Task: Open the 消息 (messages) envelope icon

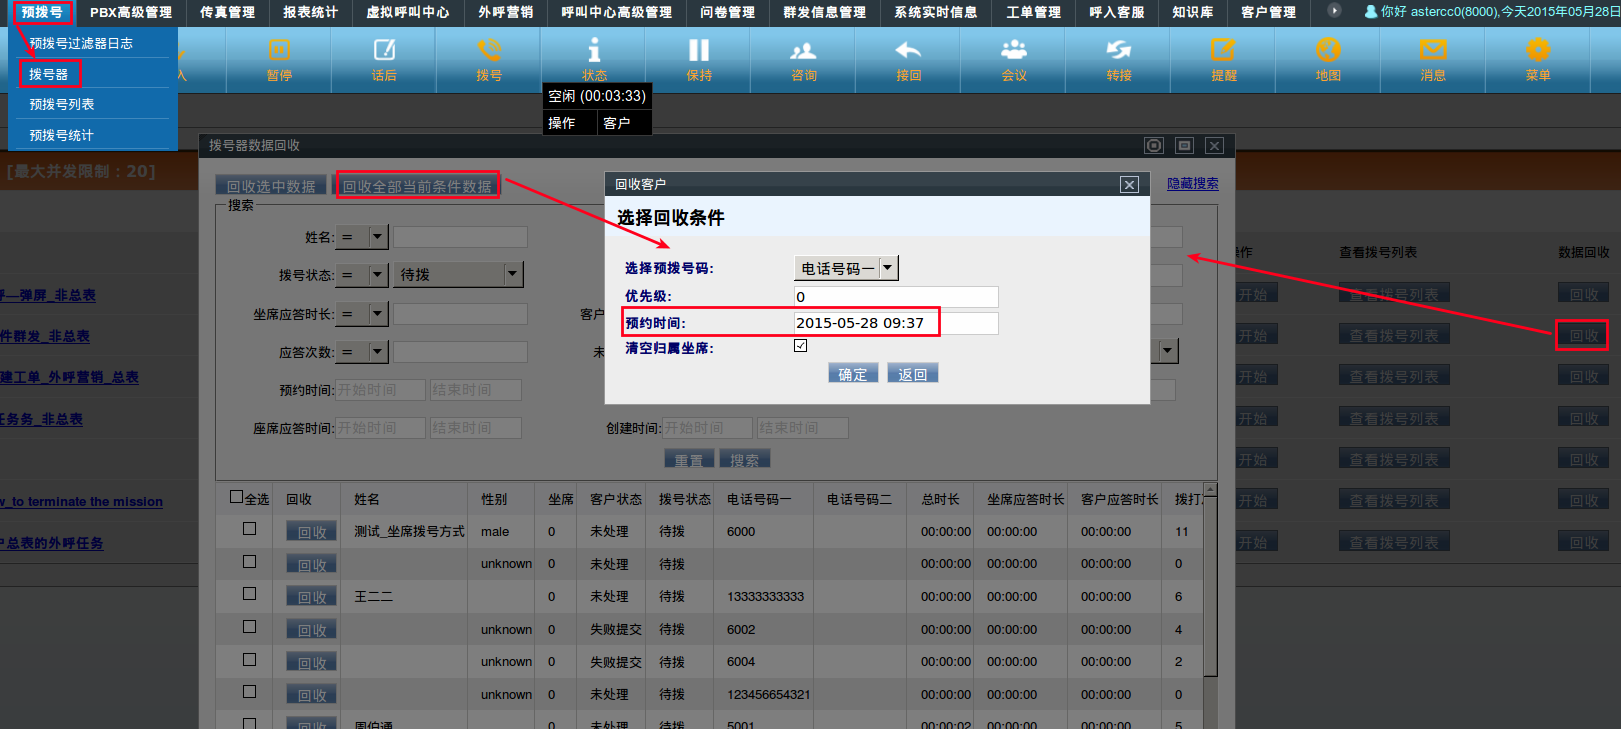Action: coord(1433,59)
